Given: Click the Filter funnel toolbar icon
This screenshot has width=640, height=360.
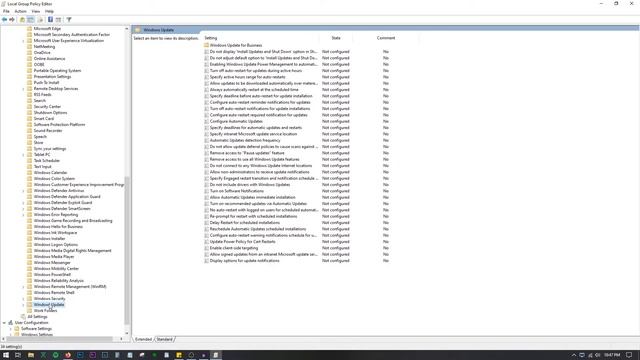Looking at the screenshot, I should (69, 20).
